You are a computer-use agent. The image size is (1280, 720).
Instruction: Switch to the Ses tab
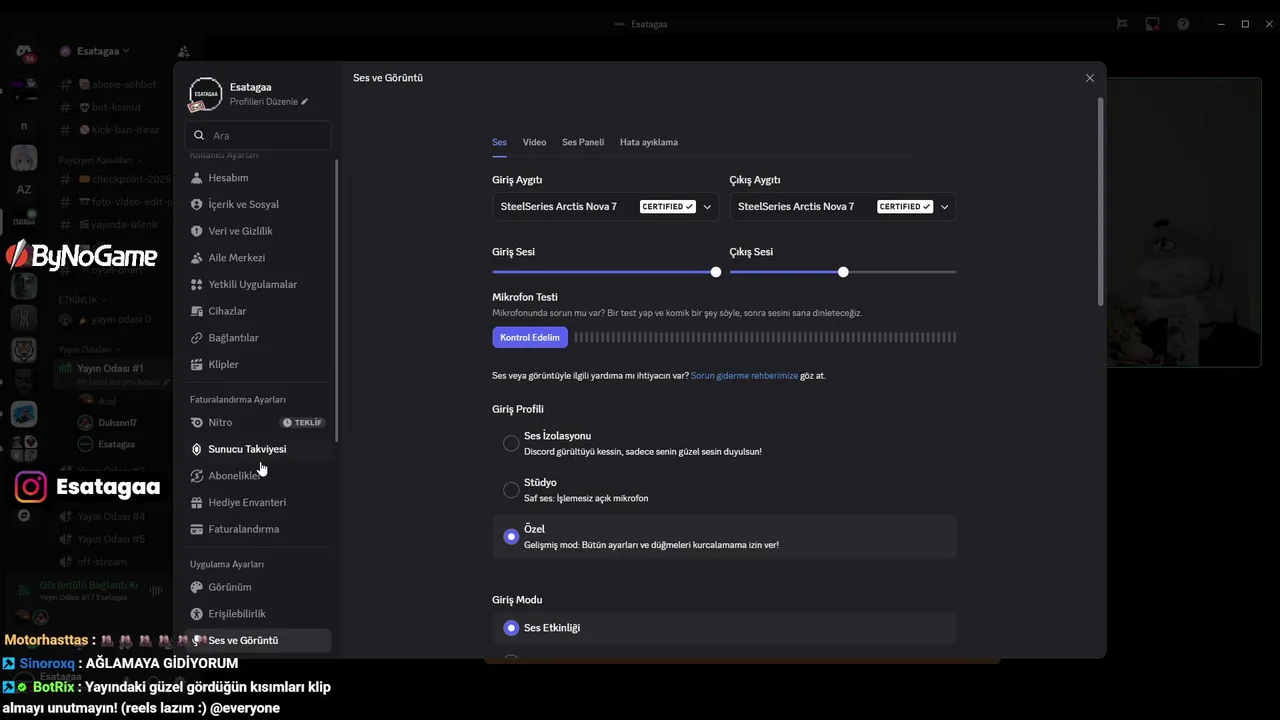click(499, 142)
